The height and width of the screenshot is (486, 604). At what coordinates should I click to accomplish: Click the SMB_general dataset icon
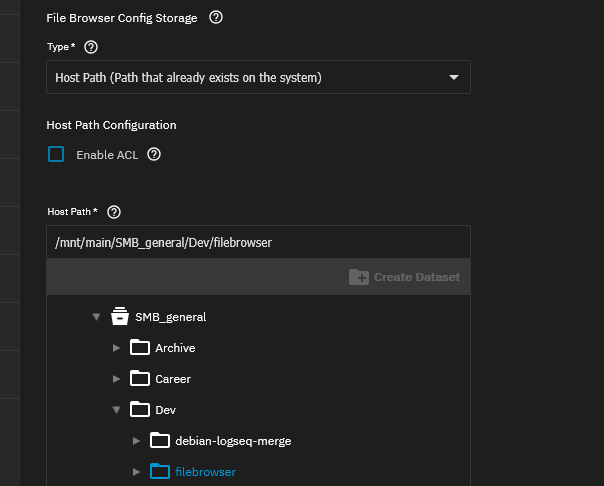[x=120, y=317]
